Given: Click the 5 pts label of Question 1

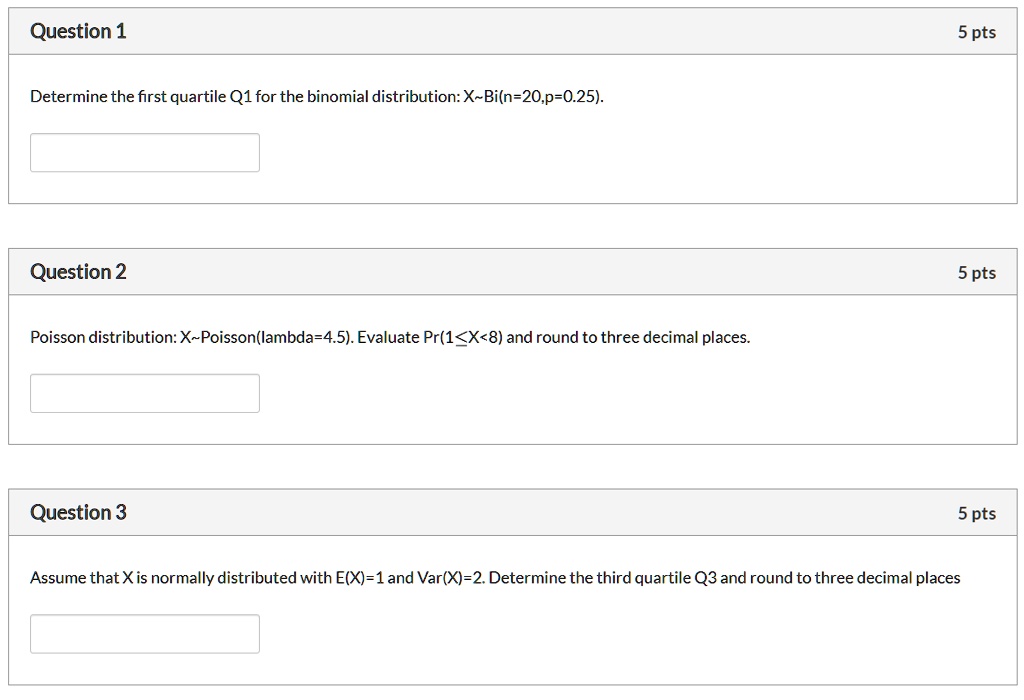Looking at the screenshot, I should tap(976, 32).
